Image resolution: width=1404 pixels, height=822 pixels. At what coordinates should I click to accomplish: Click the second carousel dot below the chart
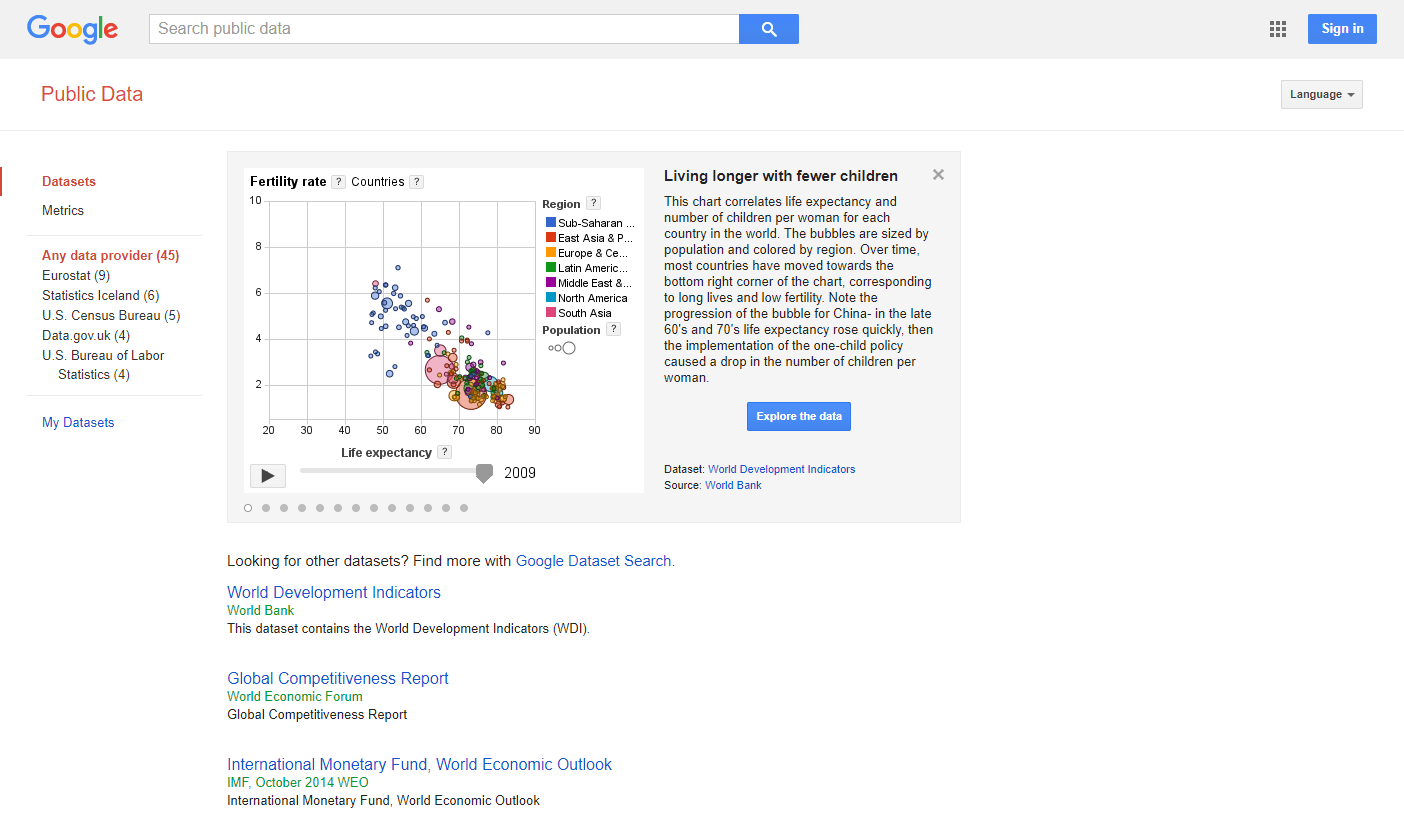[x=266, y=507]
